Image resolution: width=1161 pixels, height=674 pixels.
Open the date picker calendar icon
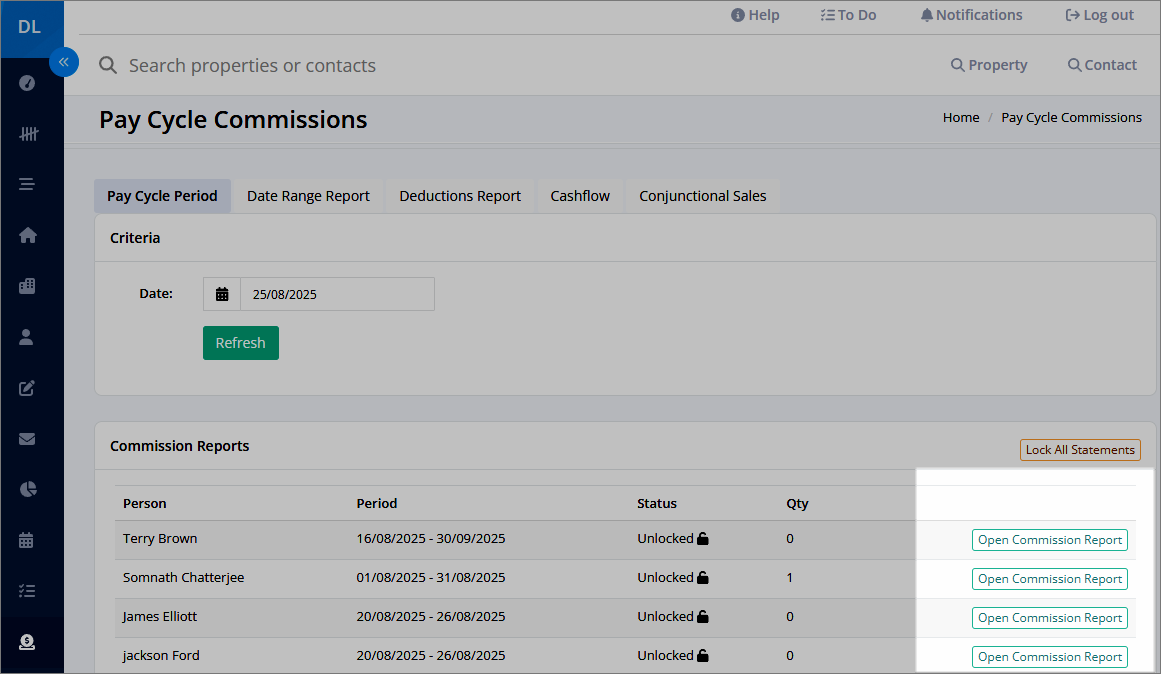[x=221, y=294]
